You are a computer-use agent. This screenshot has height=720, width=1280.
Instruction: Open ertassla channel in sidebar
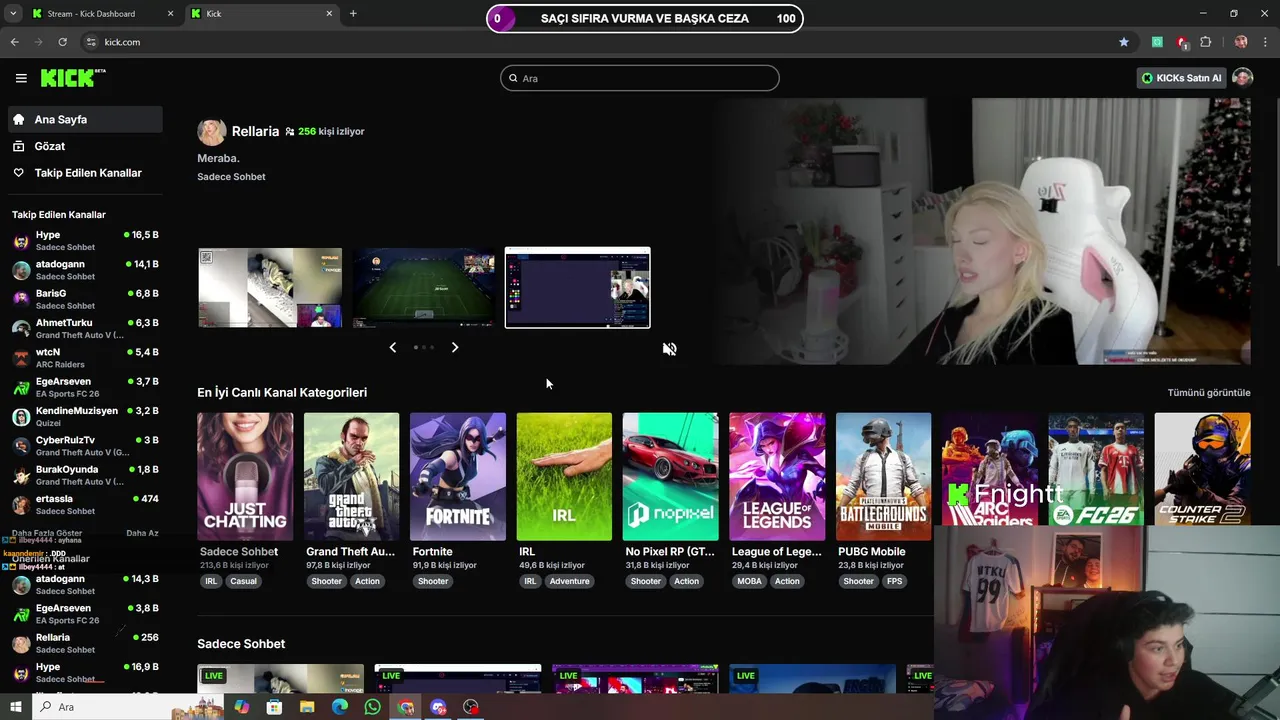coord(85,504)
